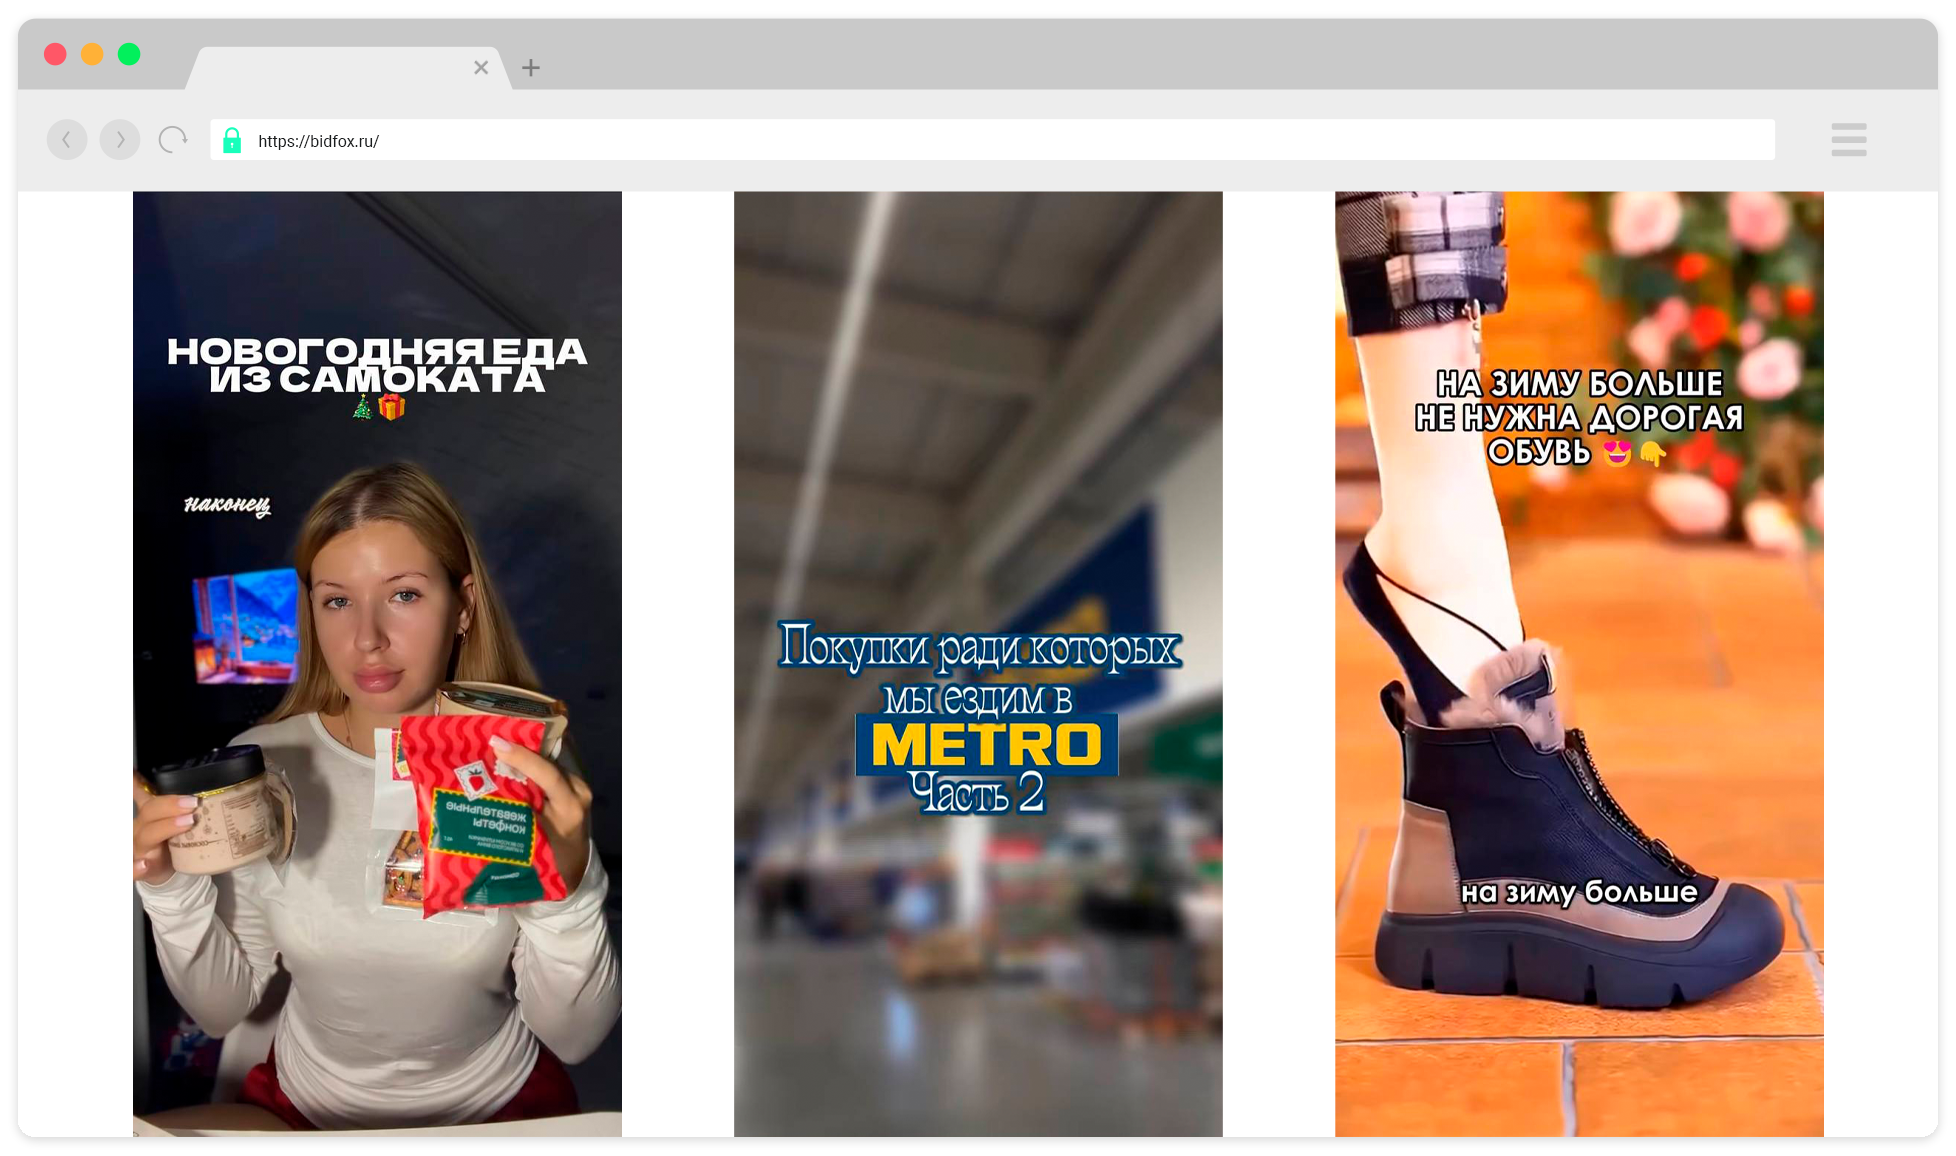This screenshot has width=1956, height=1156.
Task: Select the active empty browser tab
Action: point(340,68)
